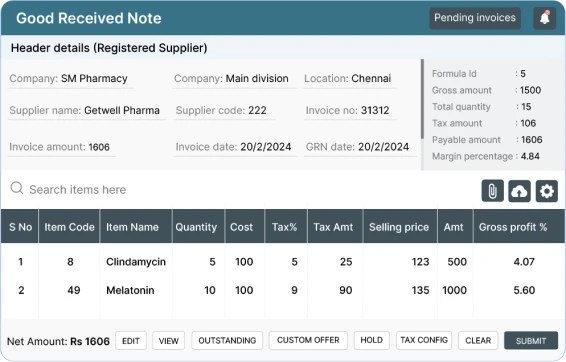Viewport: 566px width, 362px height.
Task: Click the cloud upload icon
Action: (519, 191)
